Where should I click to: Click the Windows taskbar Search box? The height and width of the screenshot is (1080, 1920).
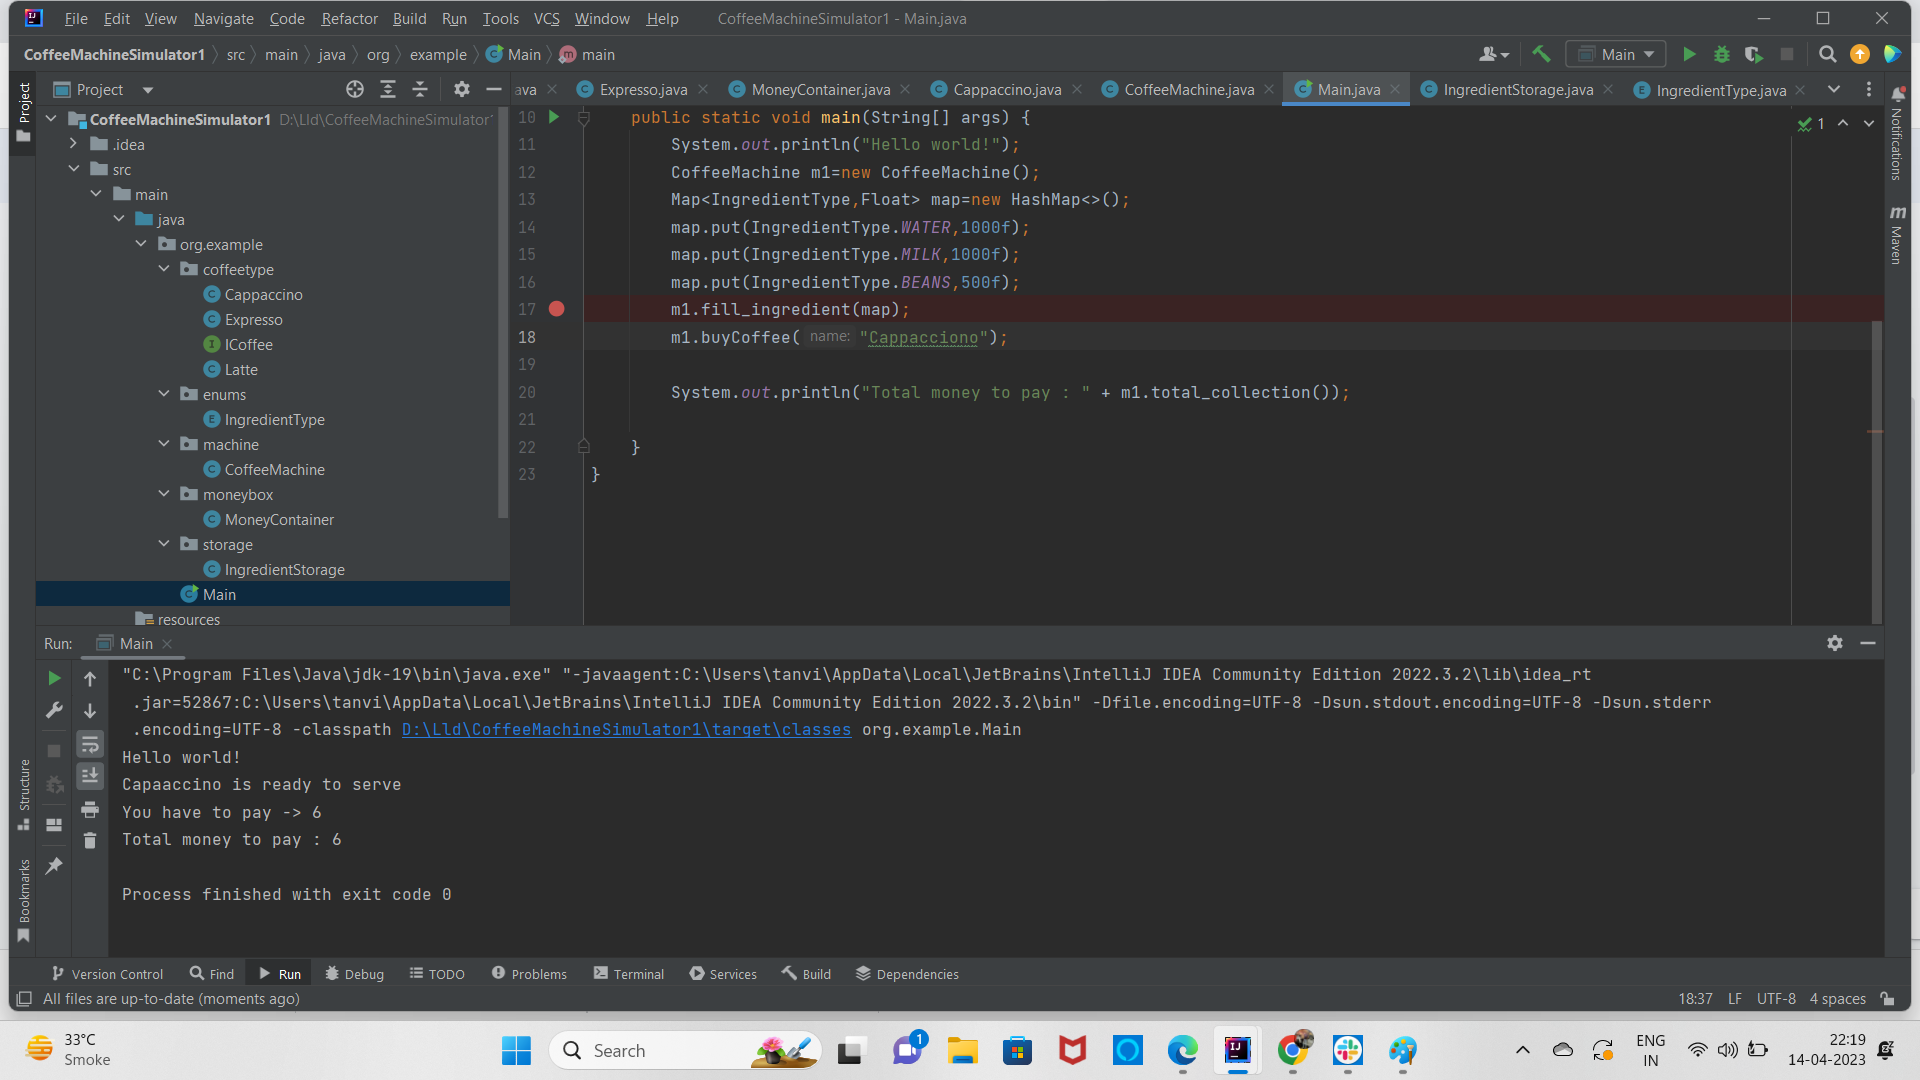click(x=685, y=1050)
